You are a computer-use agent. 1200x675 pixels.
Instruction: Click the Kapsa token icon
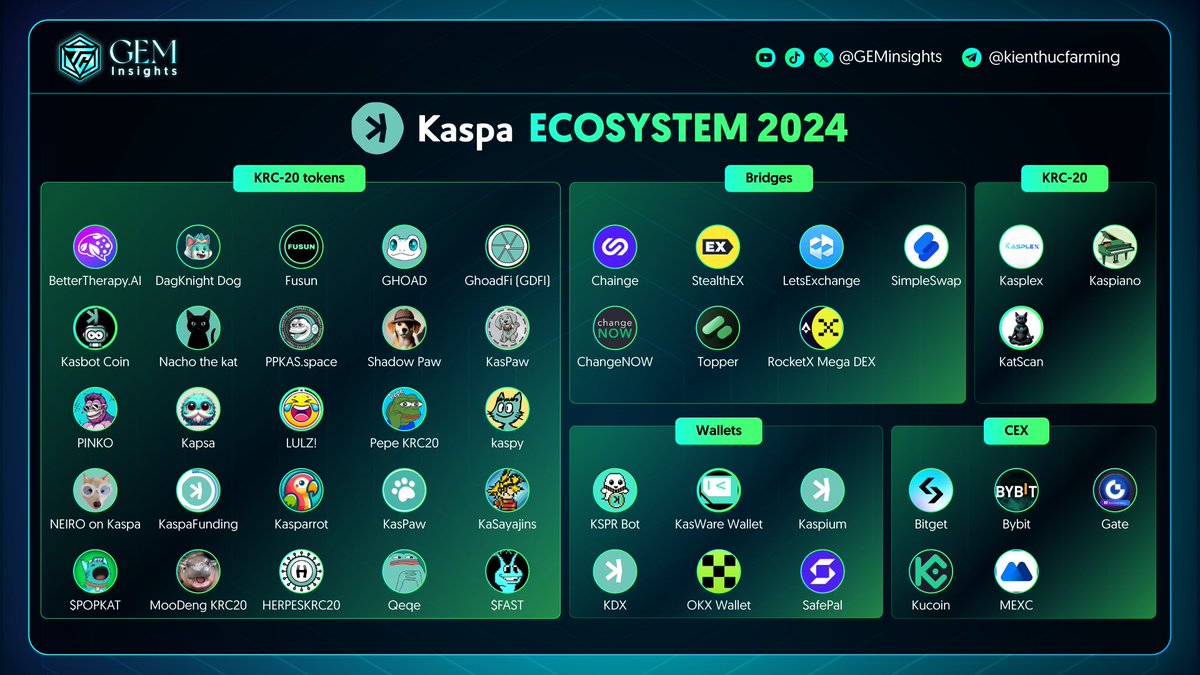[198, 409]
